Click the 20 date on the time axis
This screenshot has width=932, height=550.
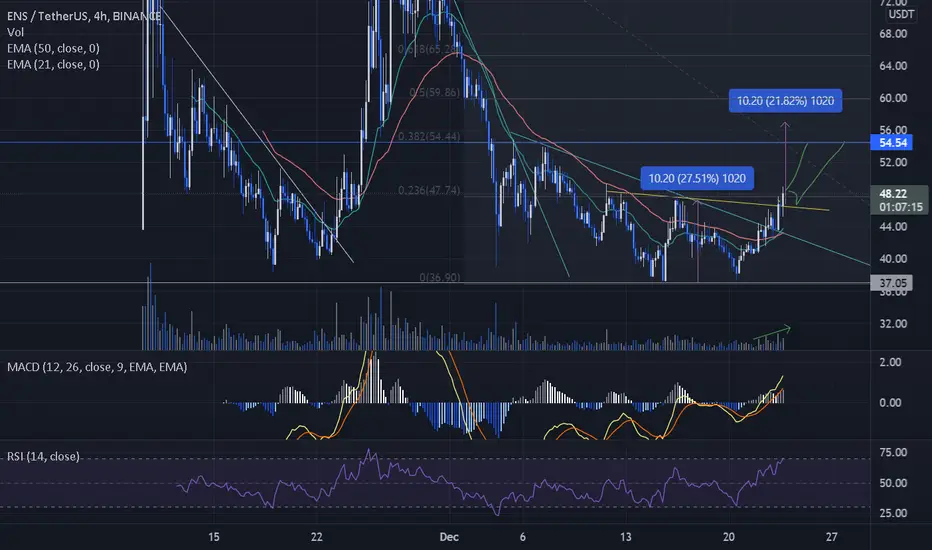[x=729, y=537]
